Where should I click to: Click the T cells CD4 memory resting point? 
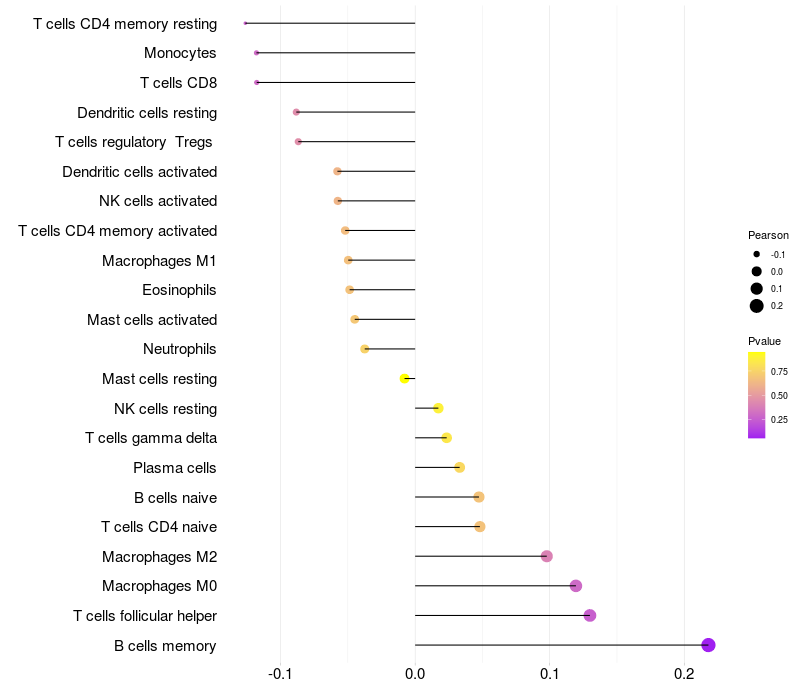(x=245, y=23)
